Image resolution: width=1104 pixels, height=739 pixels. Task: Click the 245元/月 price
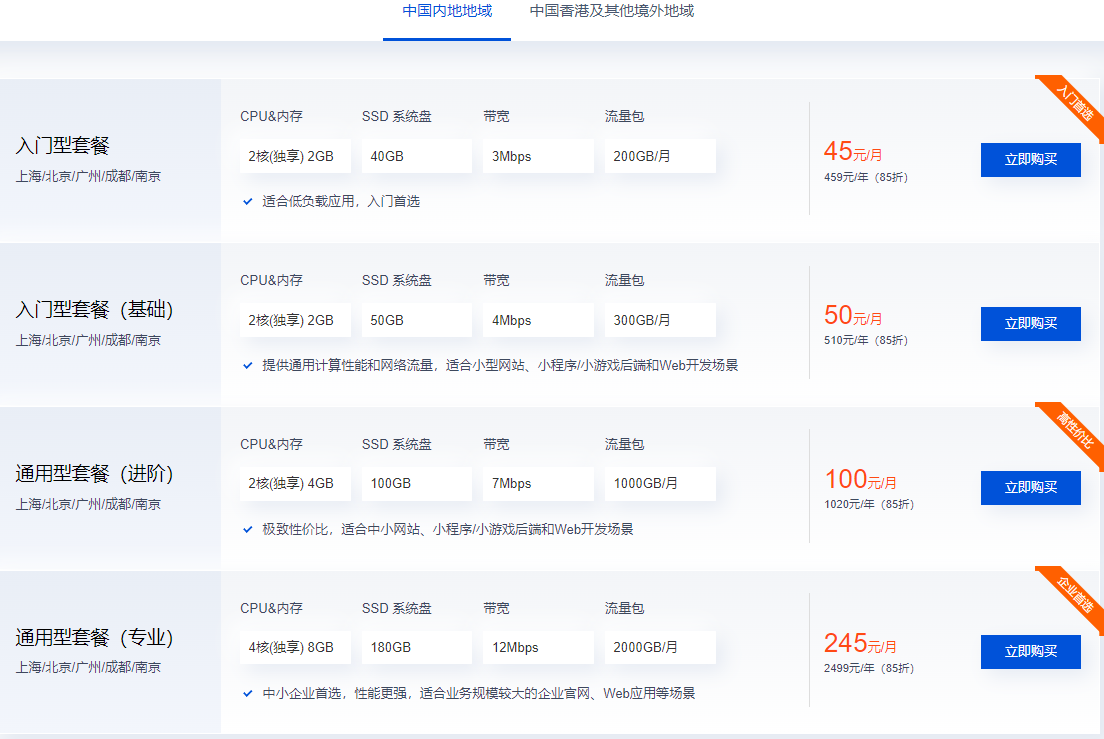860,644
